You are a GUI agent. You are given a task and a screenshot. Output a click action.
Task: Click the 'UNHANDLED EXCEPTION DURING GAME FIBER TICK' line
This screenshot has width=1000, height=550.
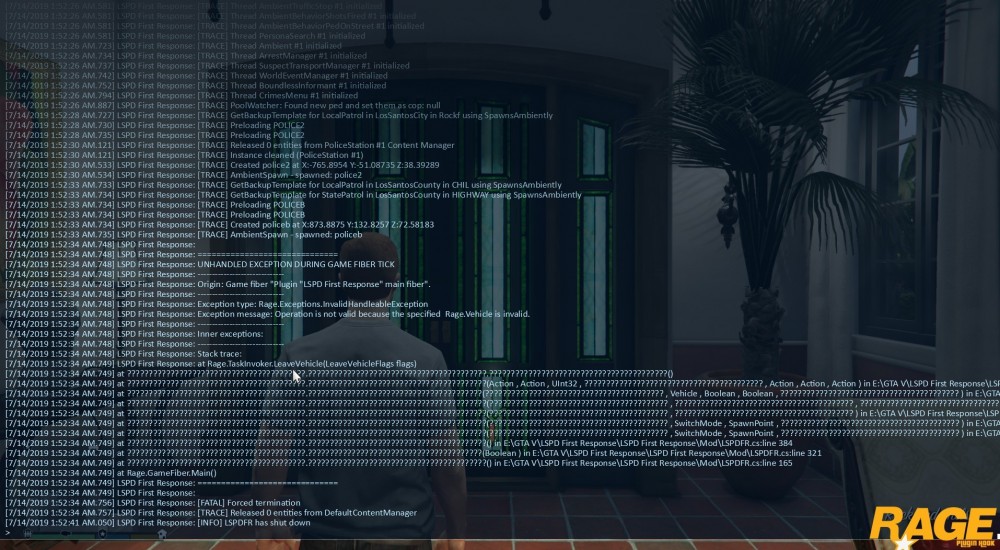point(200,264)
